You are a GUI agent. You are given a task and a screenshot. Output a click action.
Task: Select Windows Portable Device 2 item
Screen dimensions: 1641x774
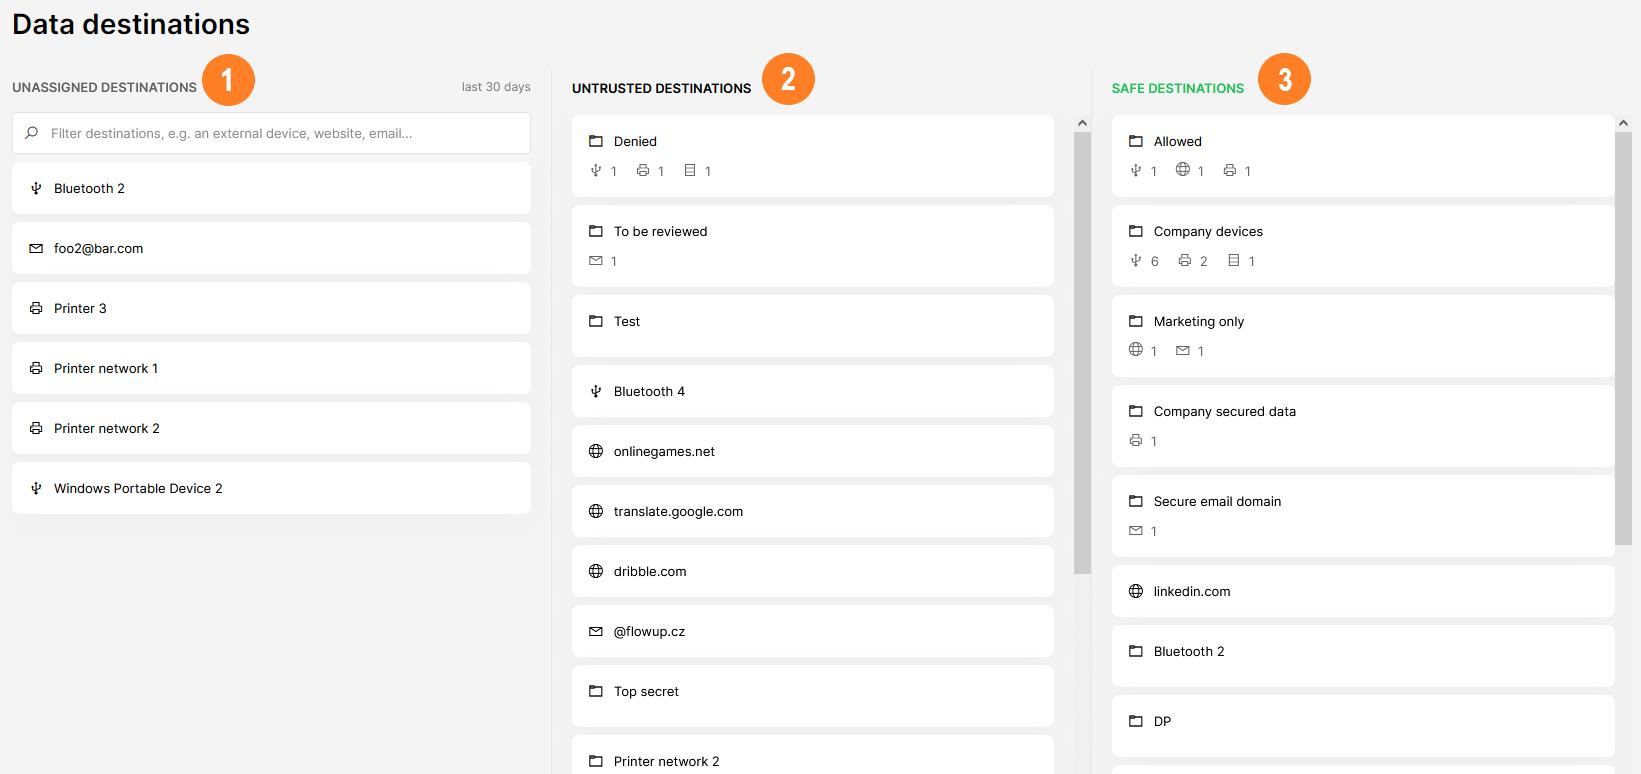tap(138, 488)
